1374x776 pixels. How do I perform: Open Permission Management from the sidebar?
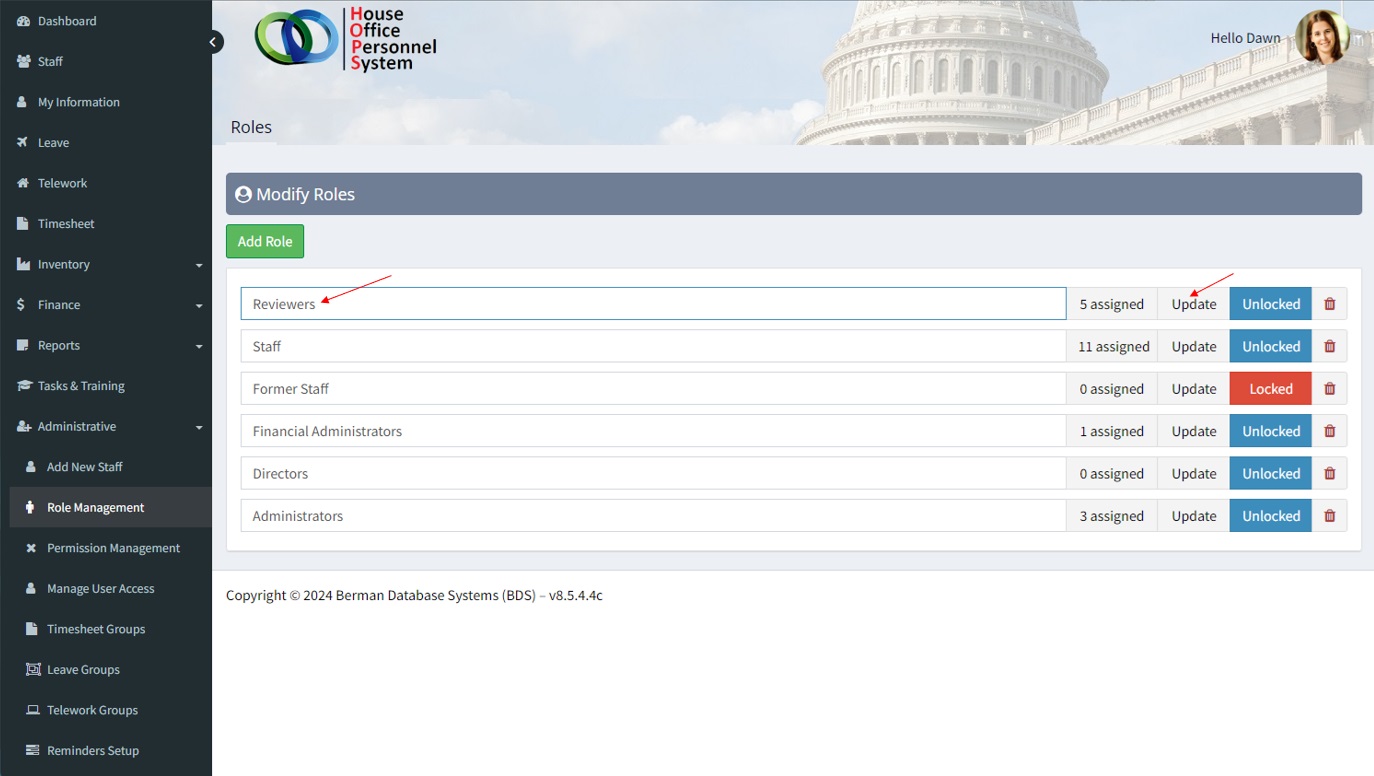[x=113, y=548]
